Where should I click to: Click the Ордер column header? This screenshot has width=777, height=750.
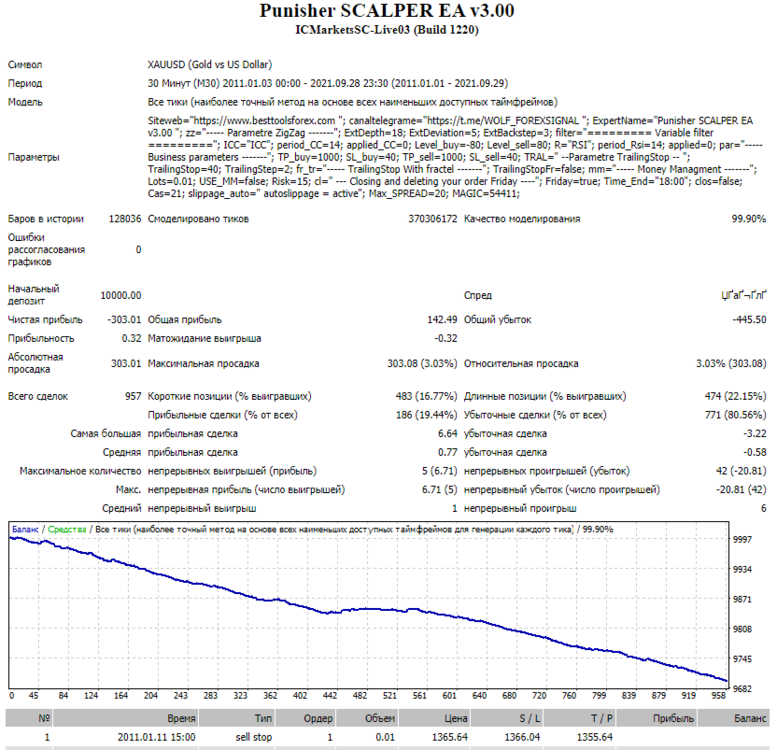tap(305, 718)
